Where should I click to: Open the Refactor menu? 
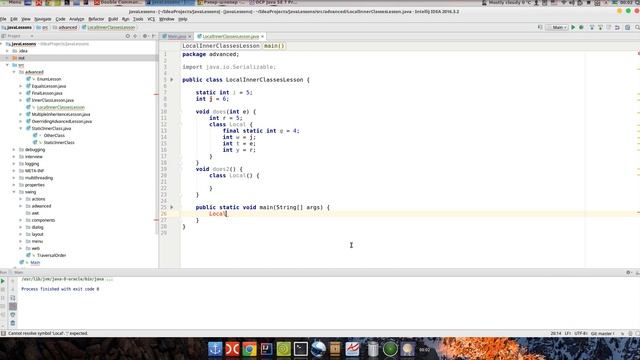[x=96, y=19]
